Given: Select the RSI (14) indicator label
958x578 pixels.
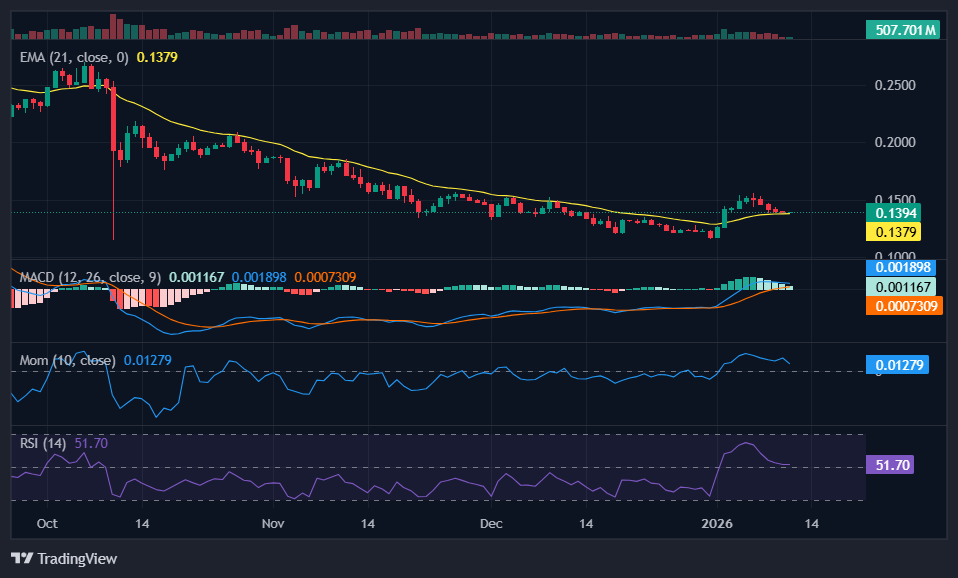Looking at the screenshot, I should pyautogui.click(x=44, y=443).
